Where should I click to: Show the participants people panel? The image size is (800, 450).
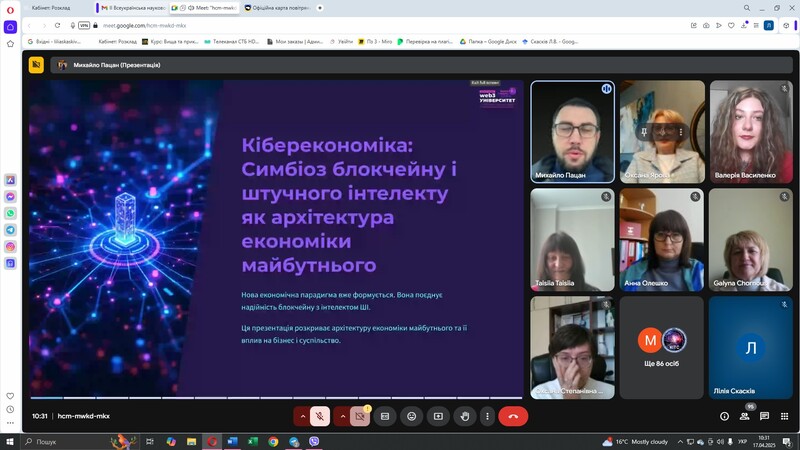pyautogui.click(x=744, y=416)
